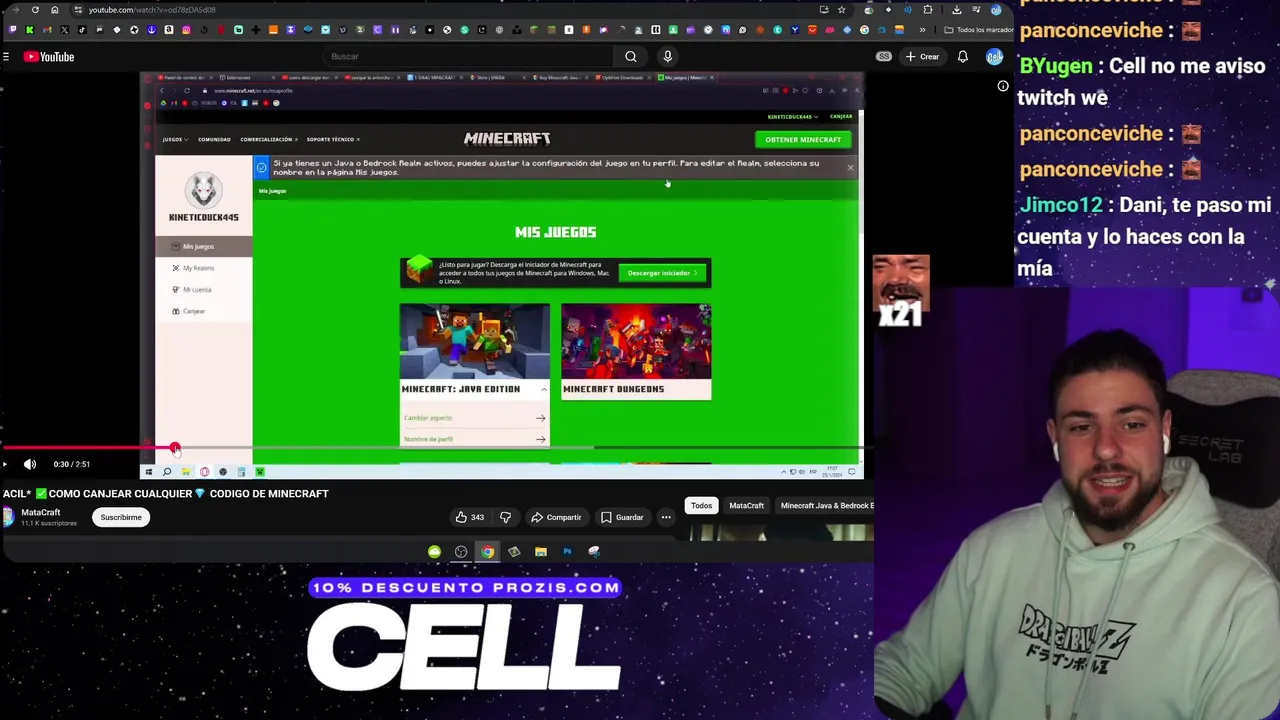This screenshot has width=1280, height=720.
Task: Go to YouTube home via logo
Action: pyautogui.click(x=49, y=57)
